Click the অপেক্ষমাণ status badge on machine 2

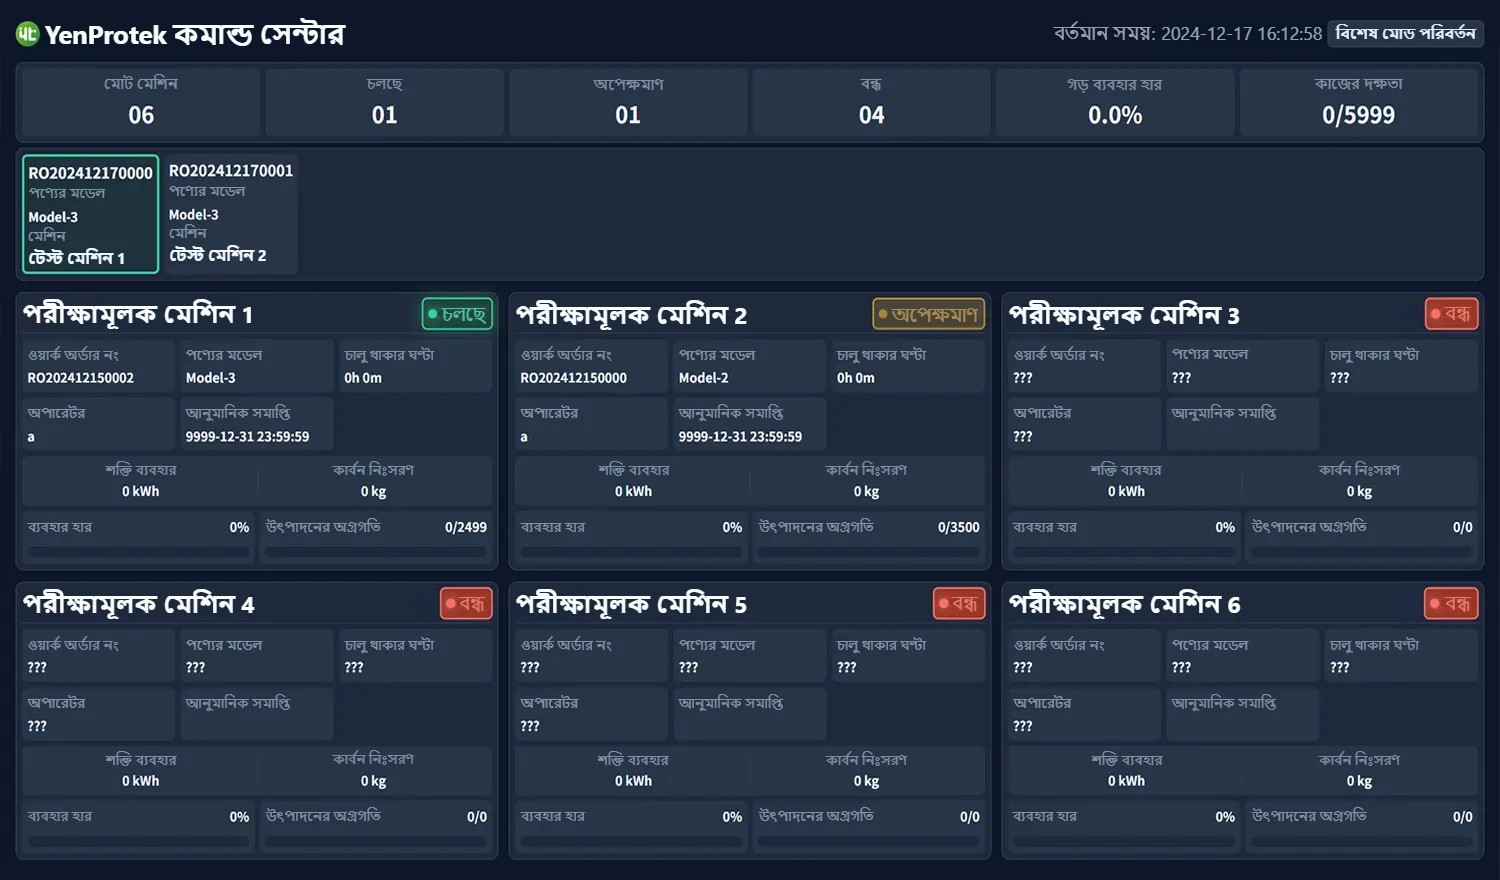point(929,314)
